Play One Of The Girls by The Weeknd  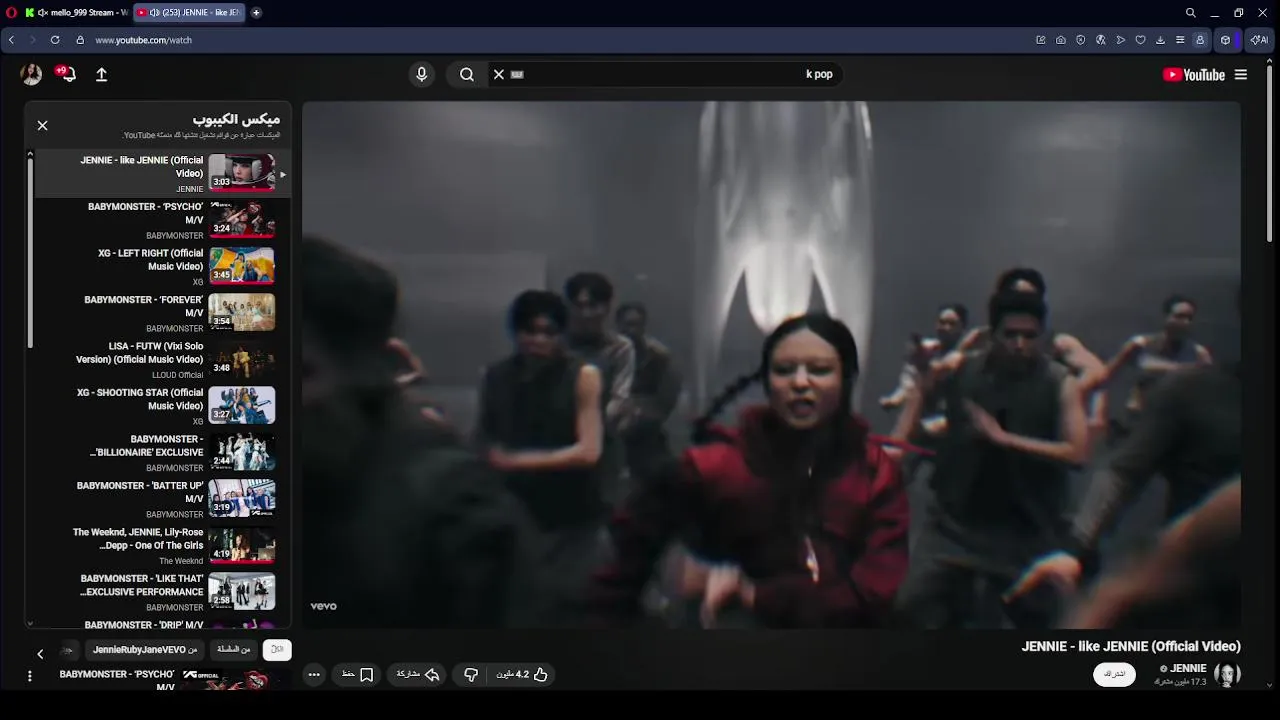162,545
